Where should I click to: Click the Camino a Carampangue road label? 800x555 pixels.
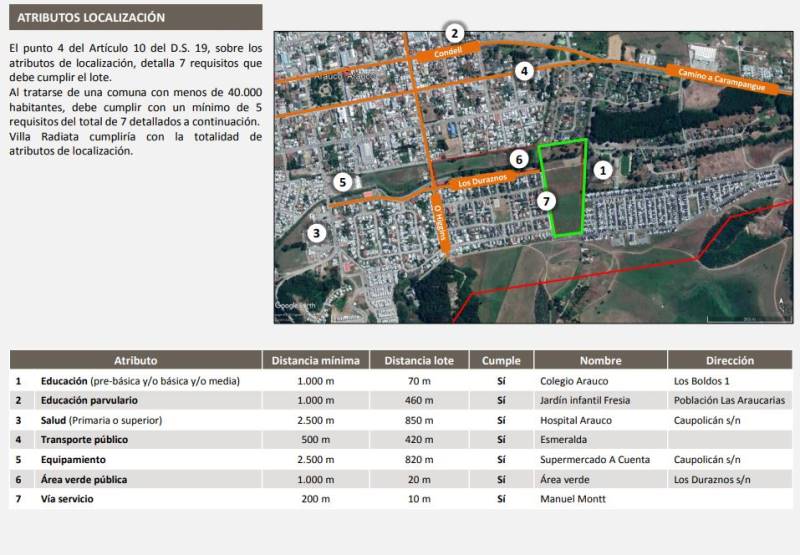pyautogui.click(x=721, y=80)
